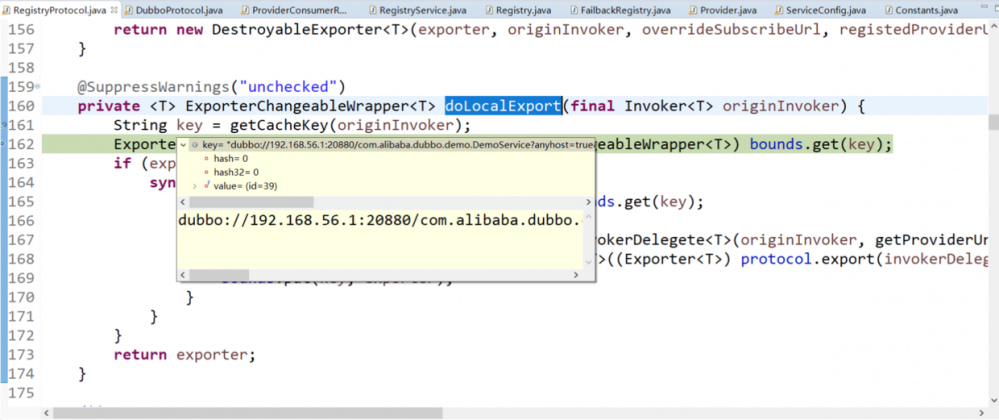Open the Registry.java tab
Image resolution: width=999 pixels, height=420 pixels.
tap(517, 10)
